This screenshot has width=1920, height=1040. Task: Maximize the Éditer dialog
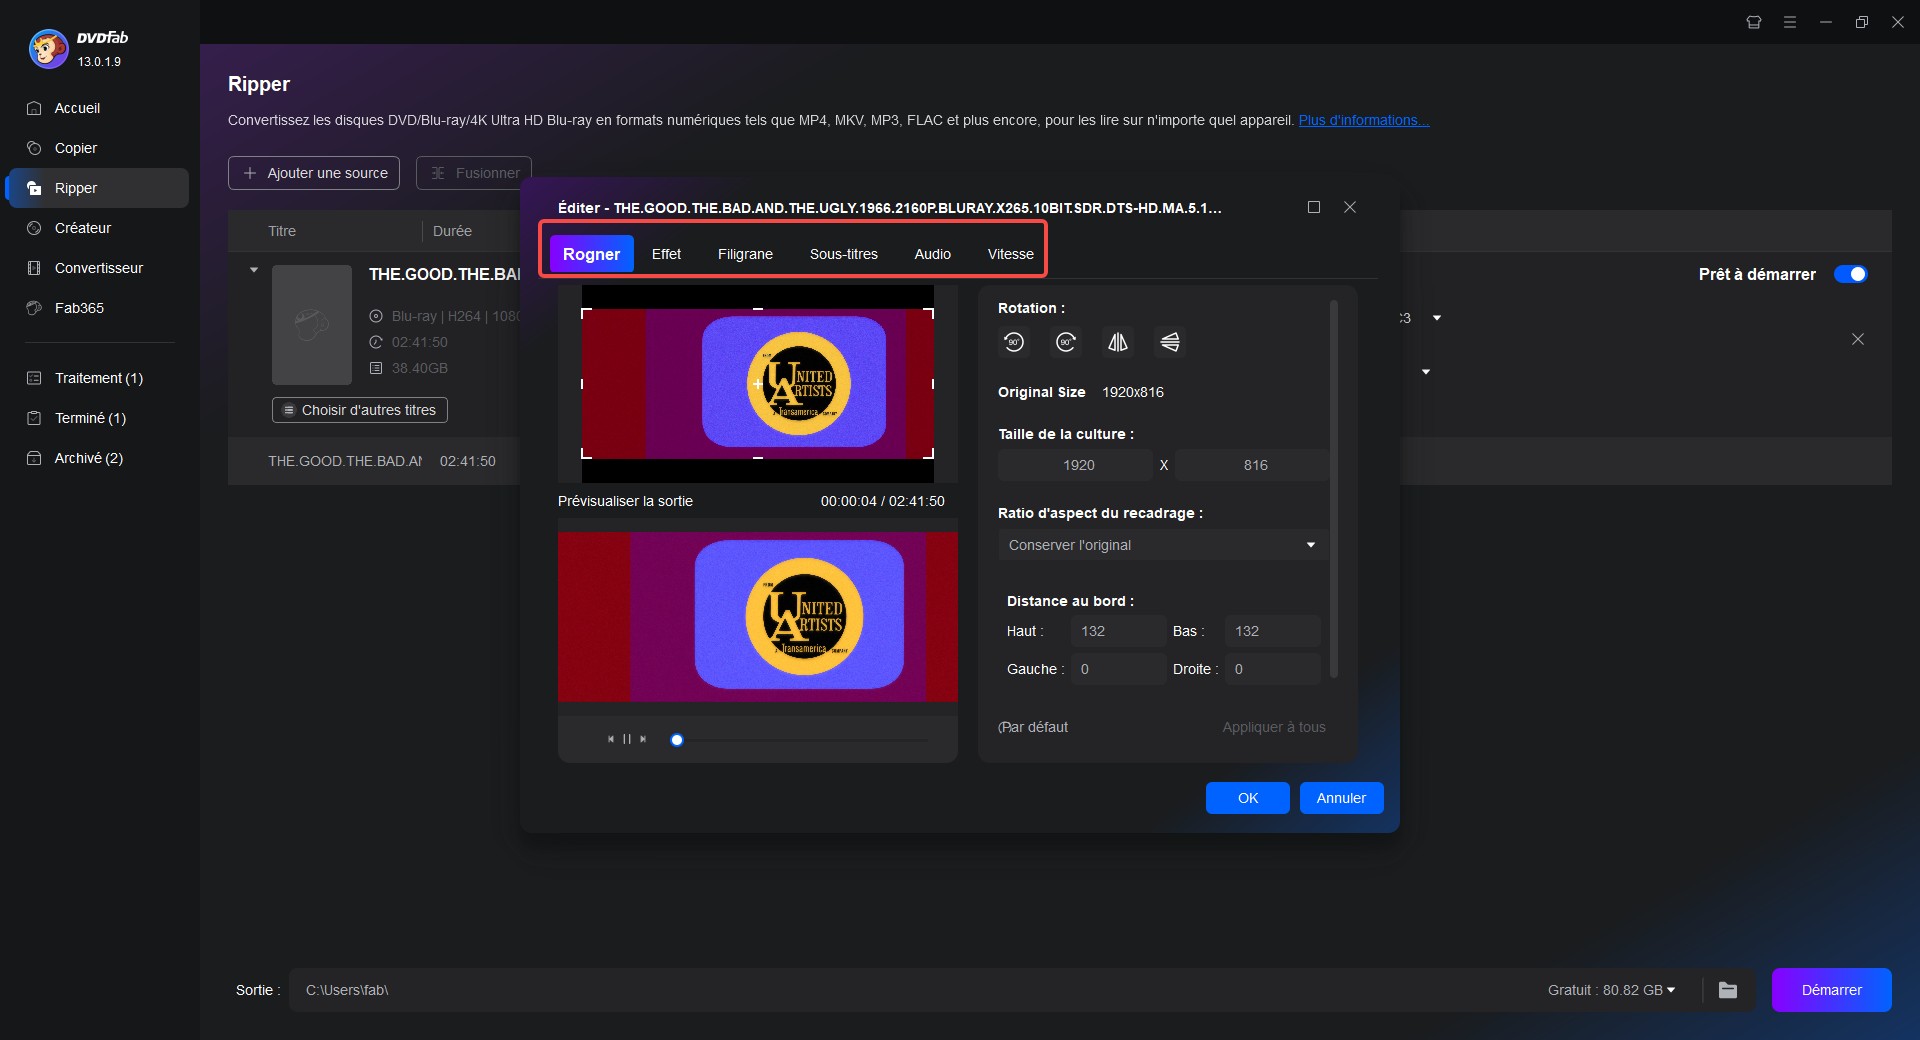[1314, 207]
